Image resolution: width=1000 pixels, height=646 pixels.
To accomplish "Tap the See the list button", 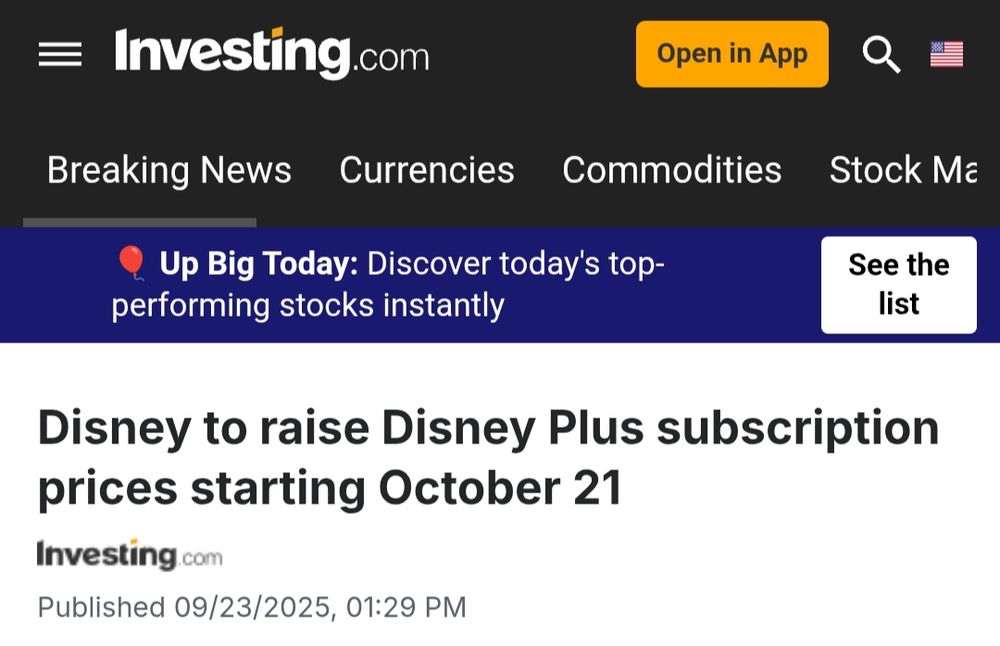I will coord(898,284).
